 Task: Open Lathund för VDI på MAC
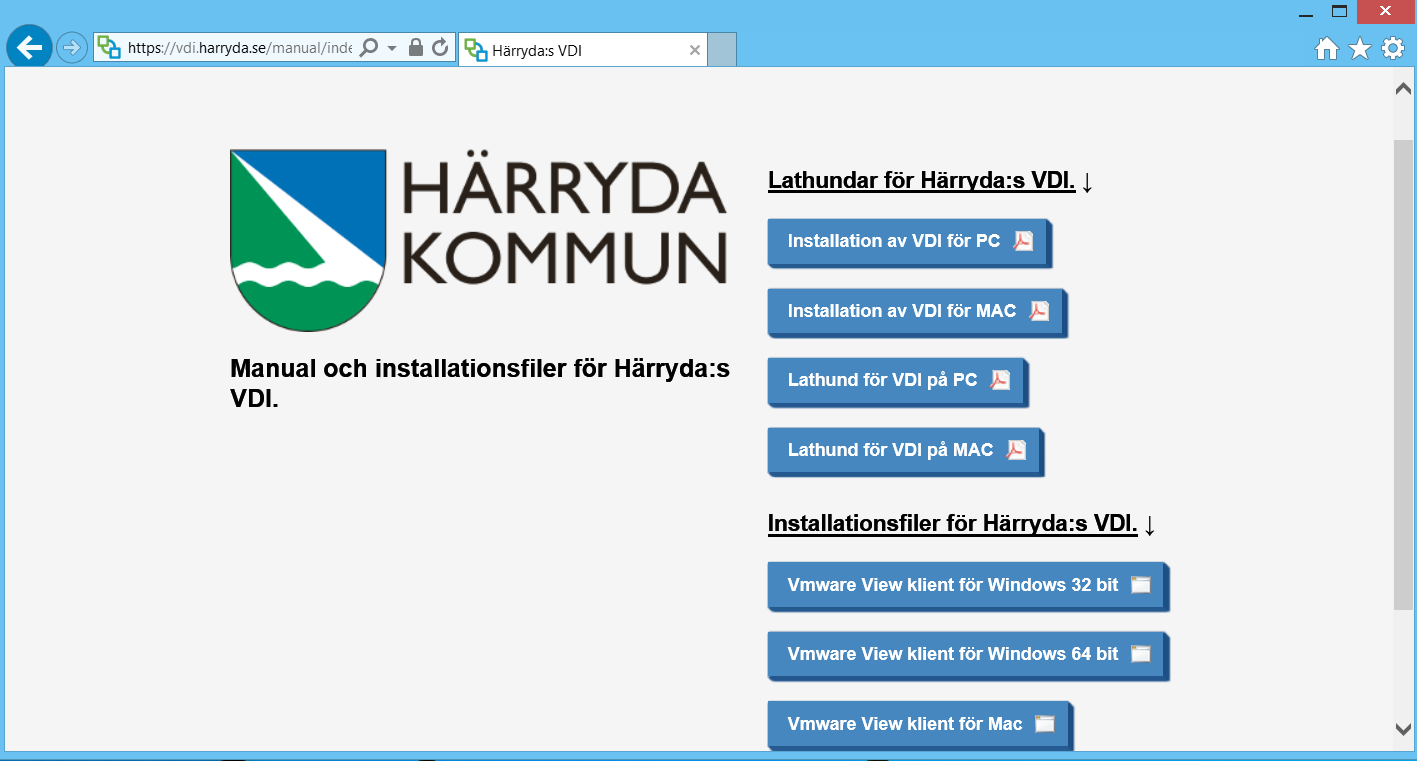coord(904,450)
